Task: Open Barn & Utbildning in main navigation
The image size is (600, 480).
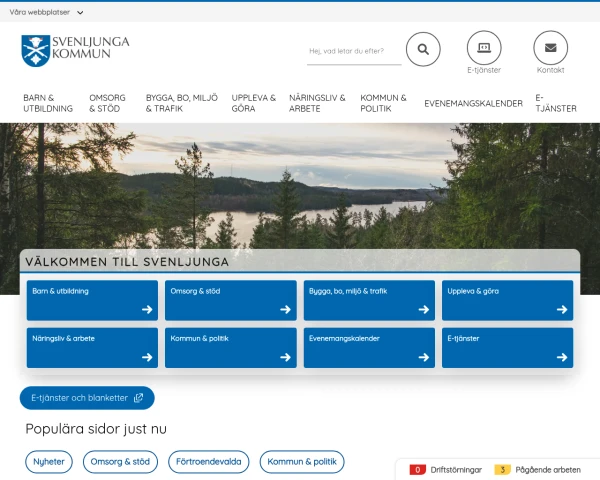Action: point(48,103)
